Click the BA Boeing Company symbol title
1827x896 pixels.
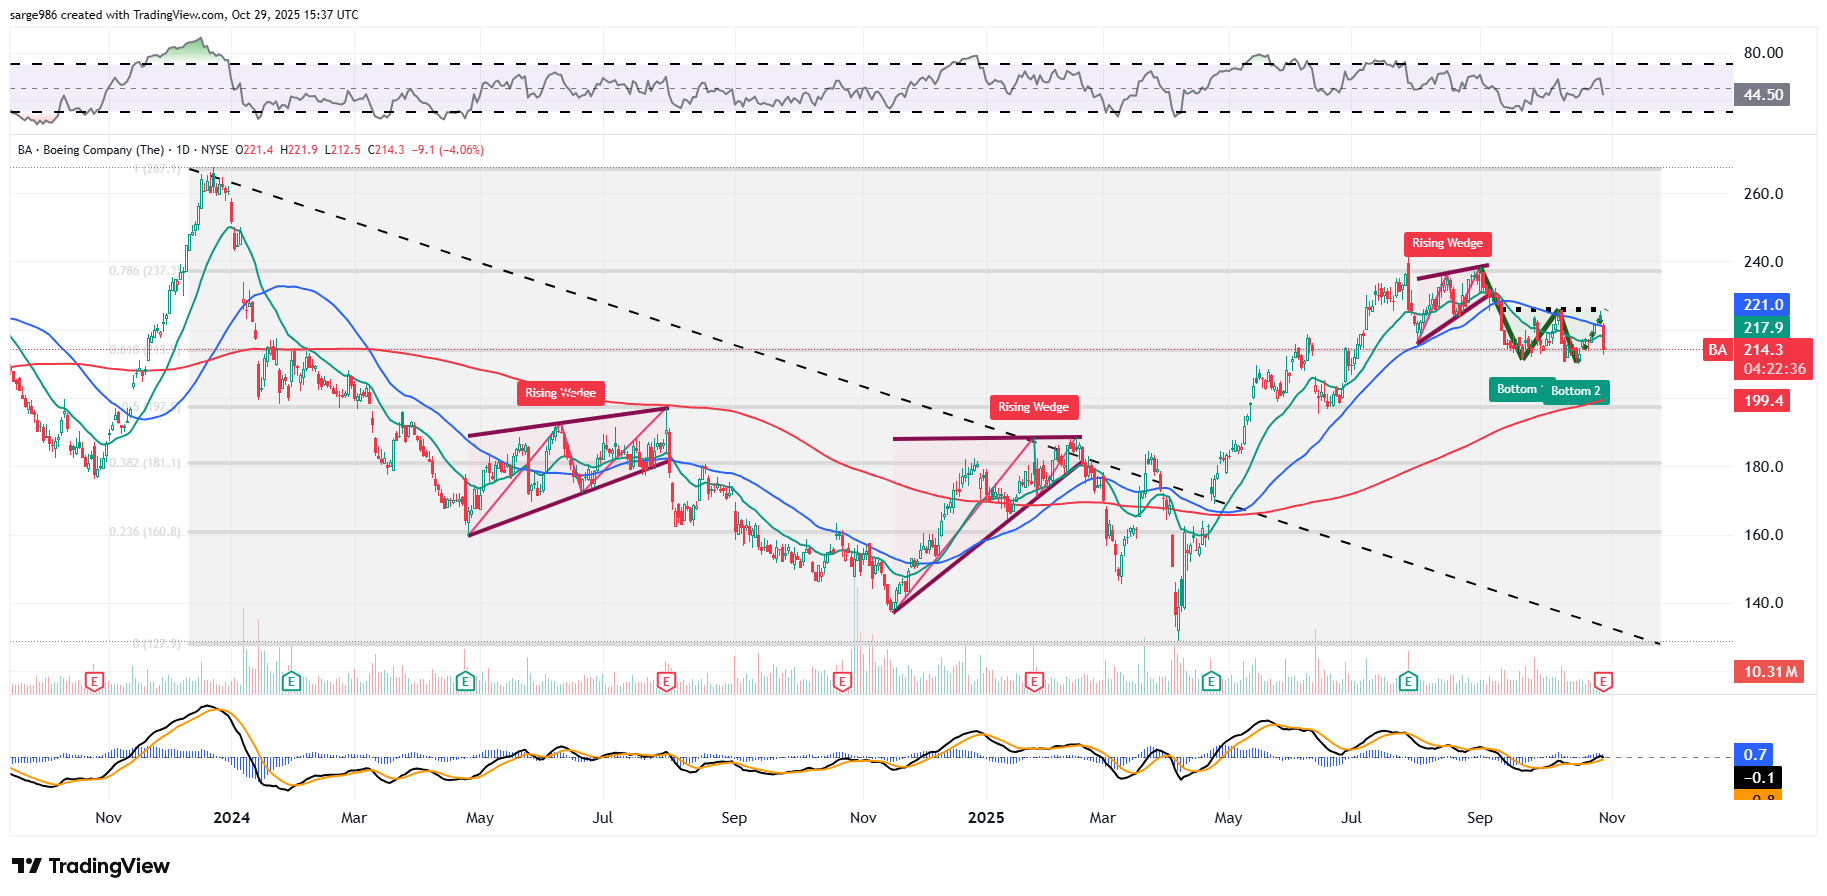90,150
